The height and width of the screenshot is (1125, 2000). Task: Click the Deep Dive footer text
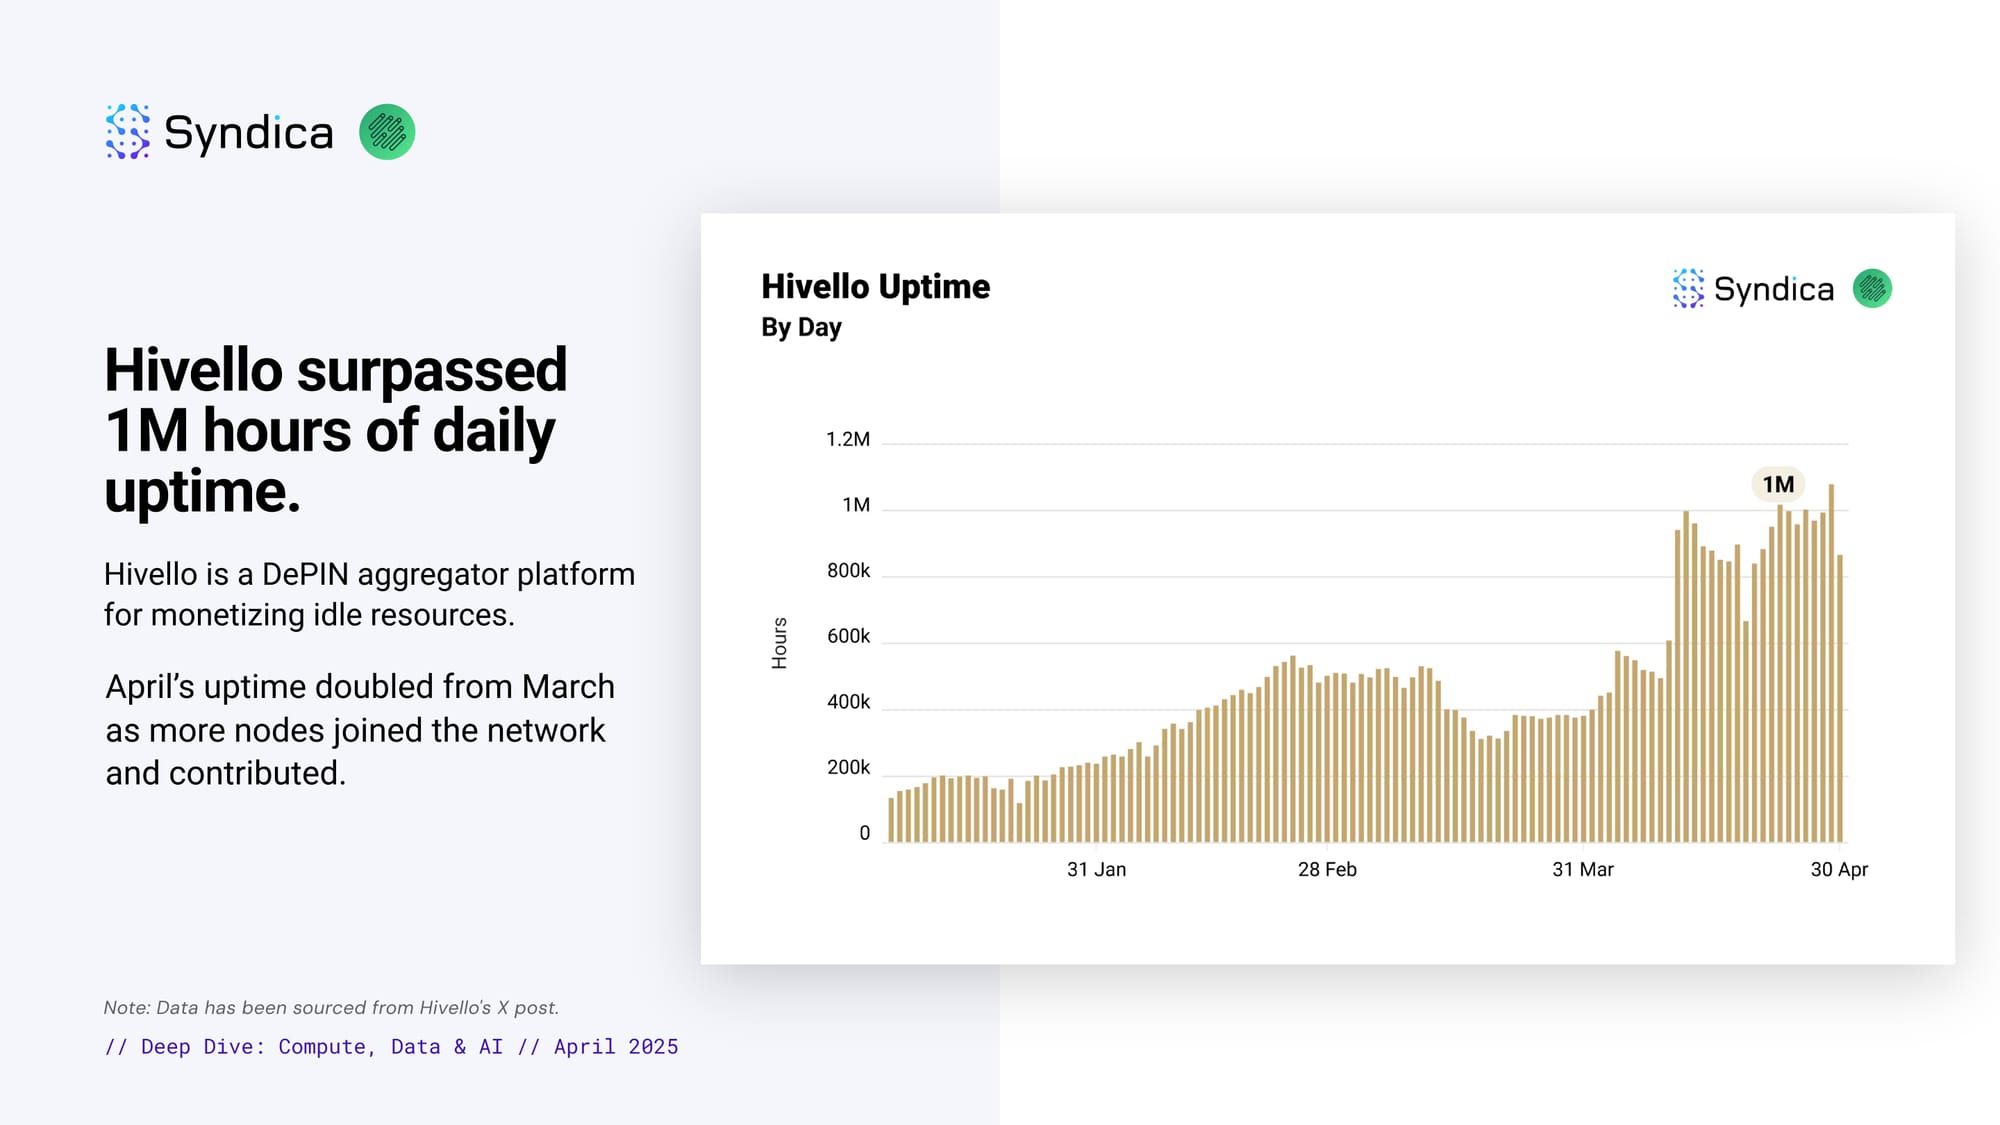coord(391,1046)
